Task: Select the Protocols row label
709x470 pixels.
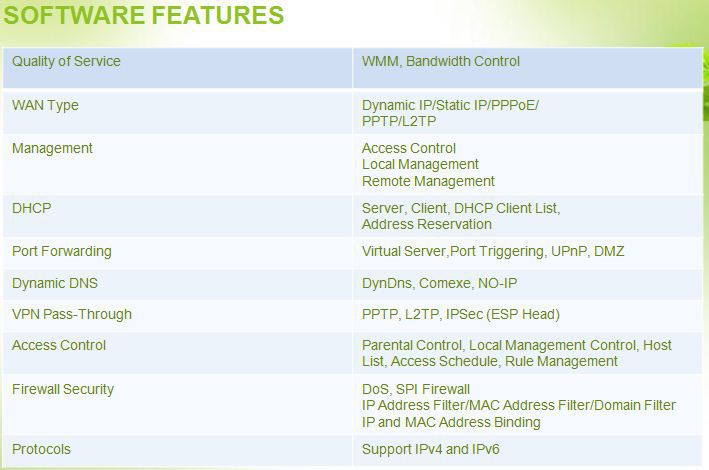Action: point(41,449)
